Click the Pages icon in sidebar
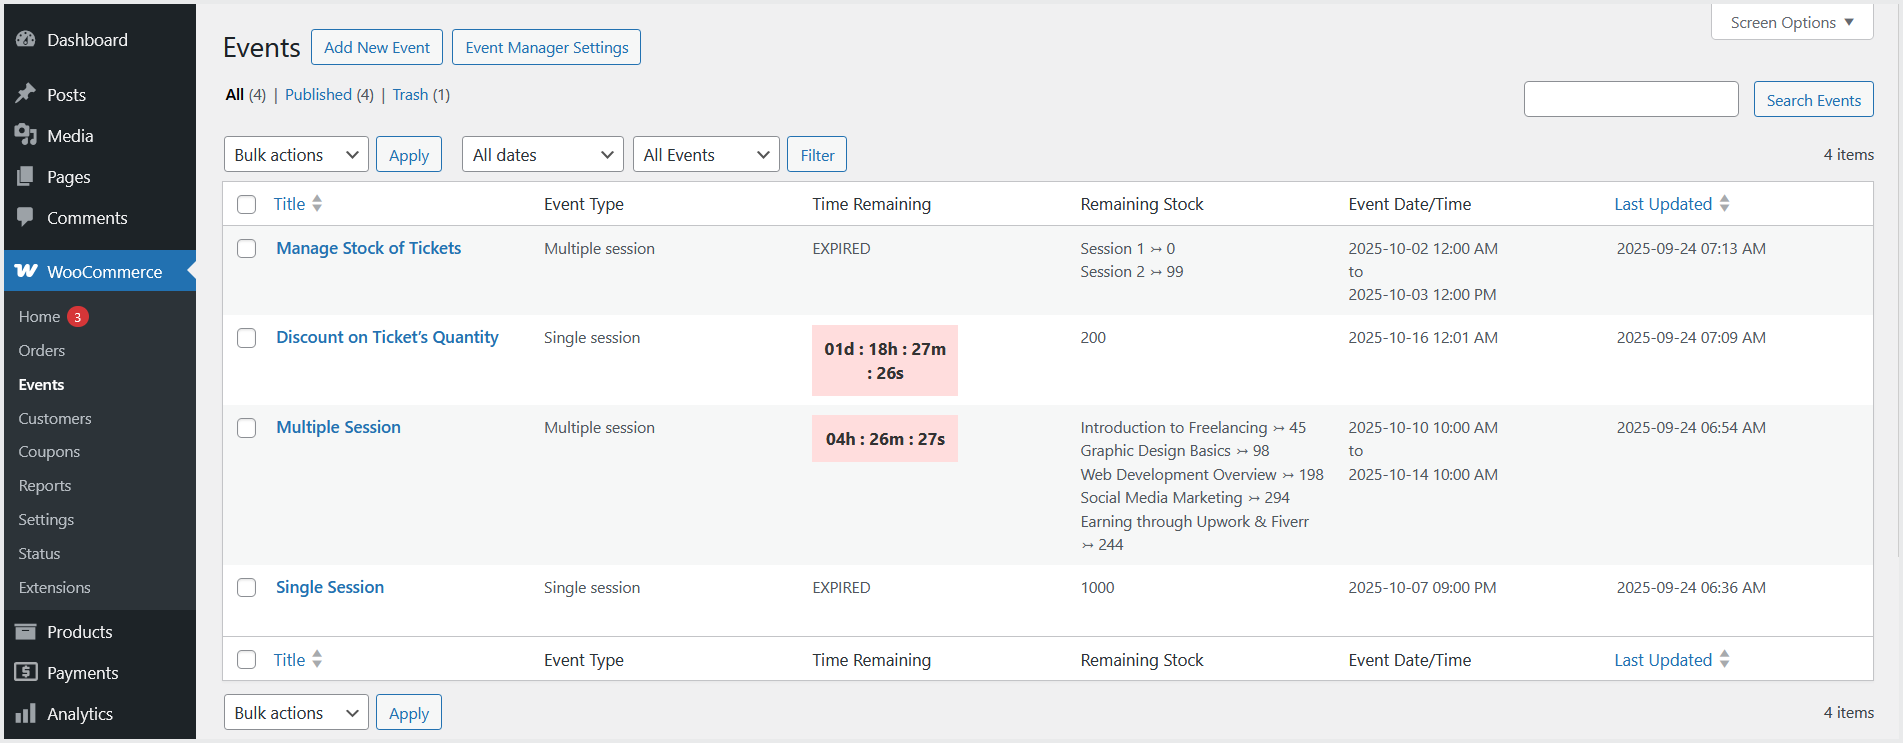This screenshot has width=1903, height=743. click(x=26, y=176)
